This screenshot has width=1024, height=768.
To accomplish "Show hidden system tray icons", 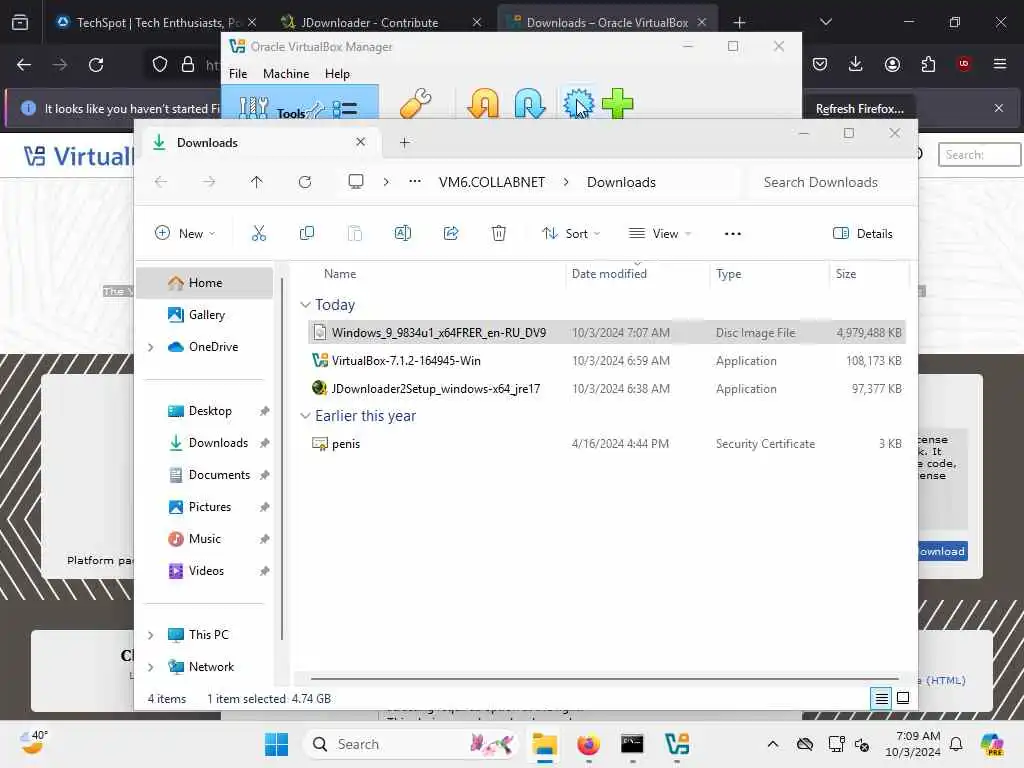I will pyautogui.click(x=773, y=744).
